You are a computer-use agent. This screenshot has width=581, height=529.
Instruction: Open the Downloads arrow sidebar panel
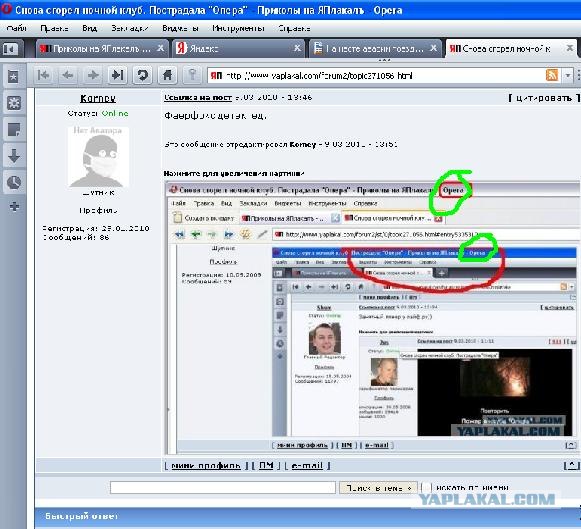pos(14,156)
